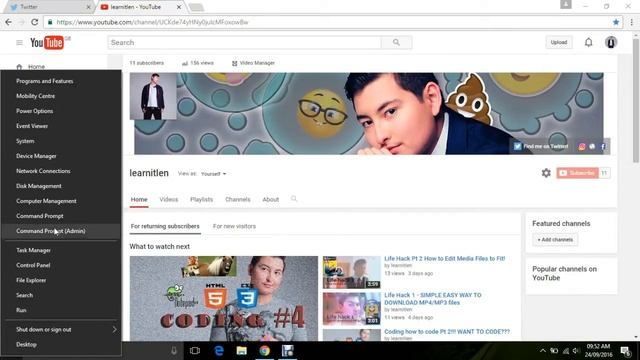Open the YouTube hamburger guide menu

point(19,42)
